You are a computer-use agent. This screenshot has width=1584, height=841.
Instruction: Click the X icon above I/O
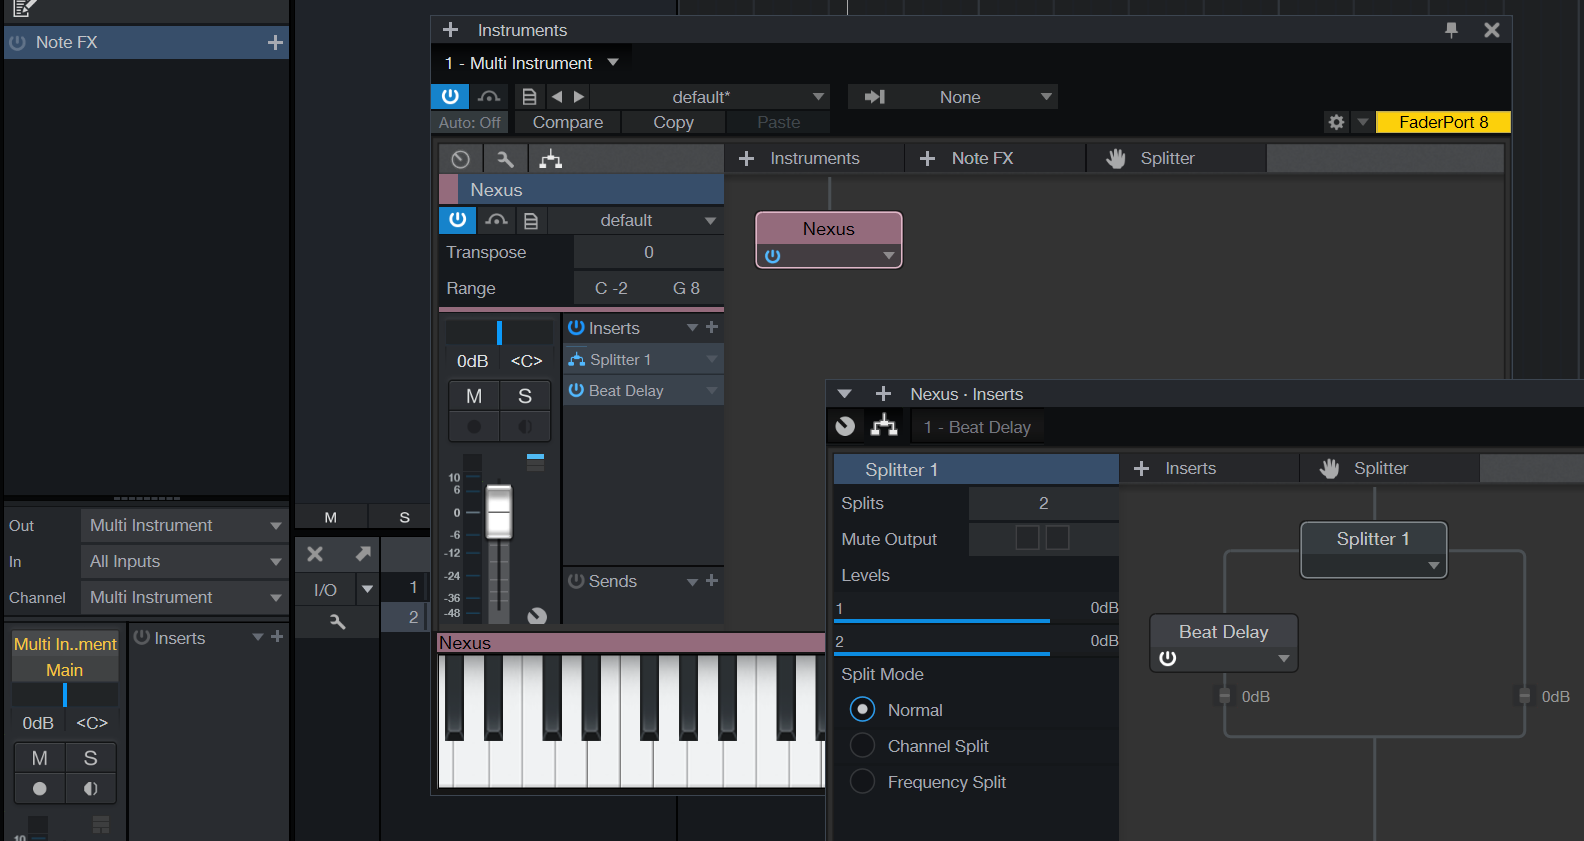pos(315,554)
